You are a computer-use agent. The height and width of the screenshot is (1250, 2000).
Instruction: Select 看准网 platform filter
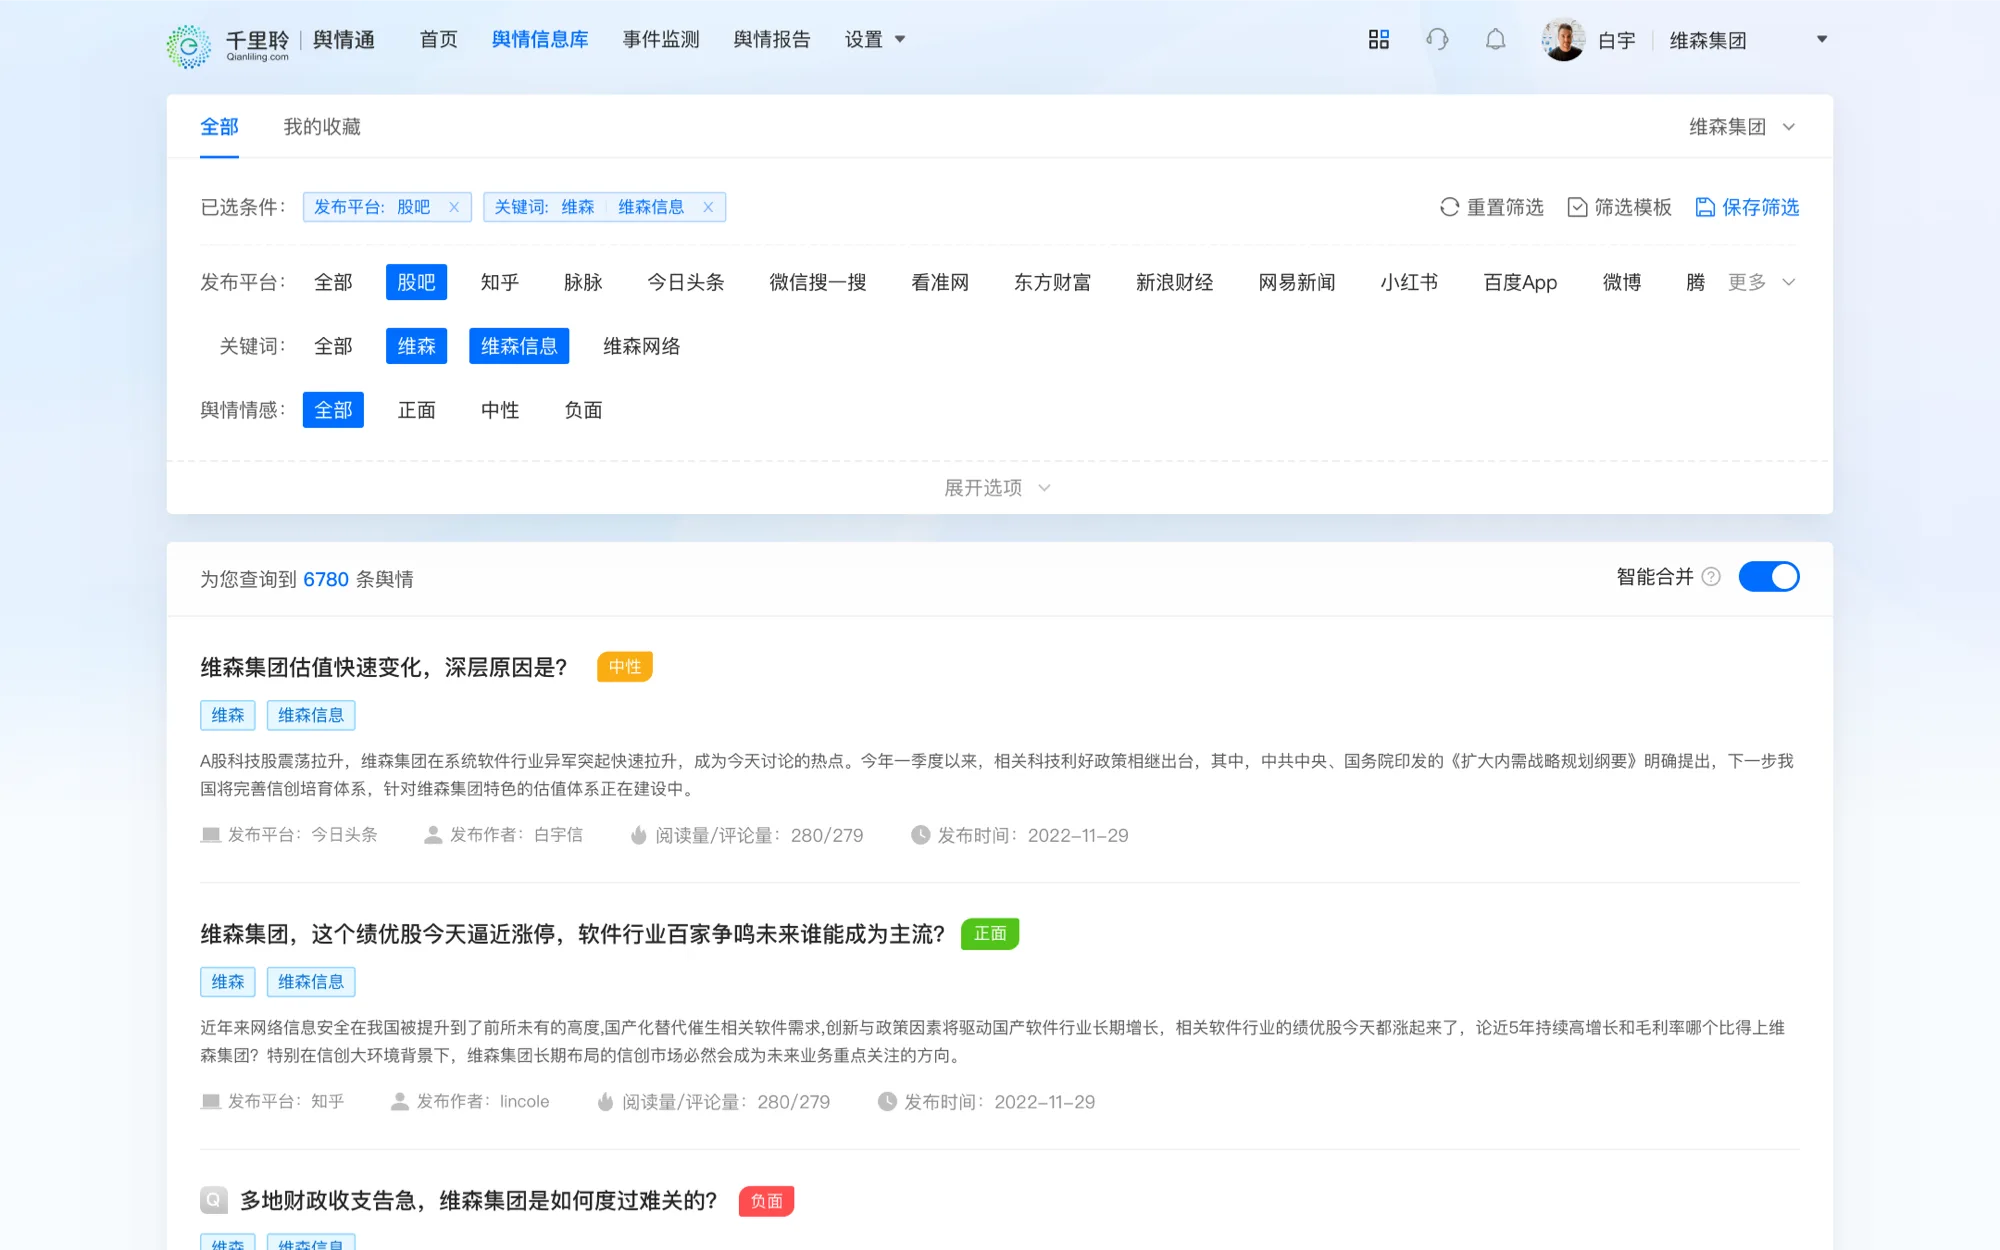click(x=940, y=282)
